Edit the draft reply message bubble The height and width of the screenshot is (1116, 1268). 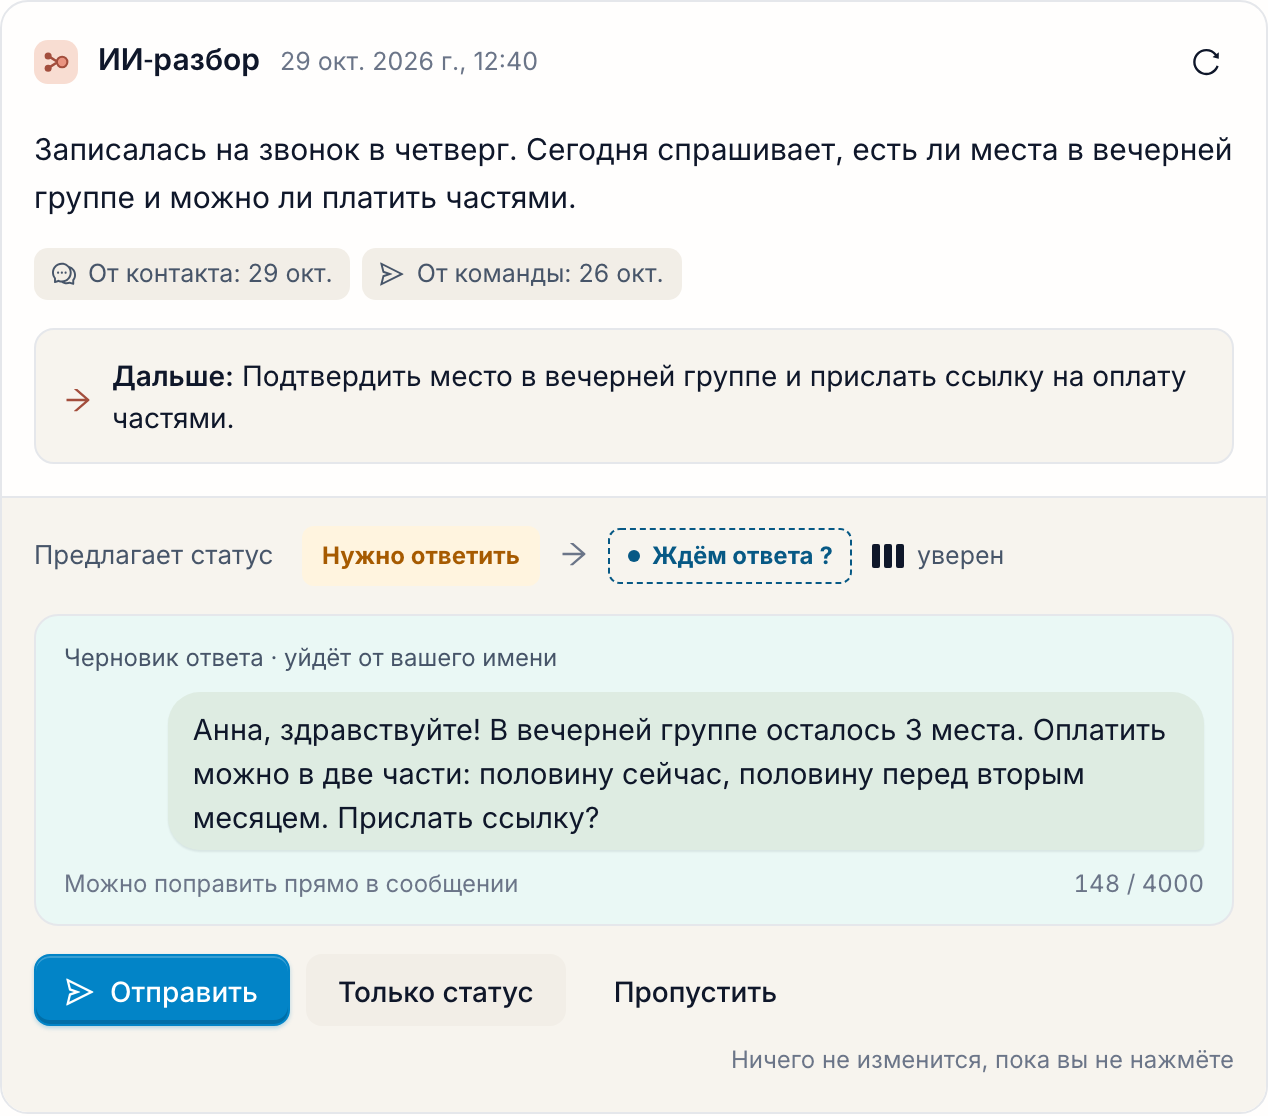click(686, 773)
